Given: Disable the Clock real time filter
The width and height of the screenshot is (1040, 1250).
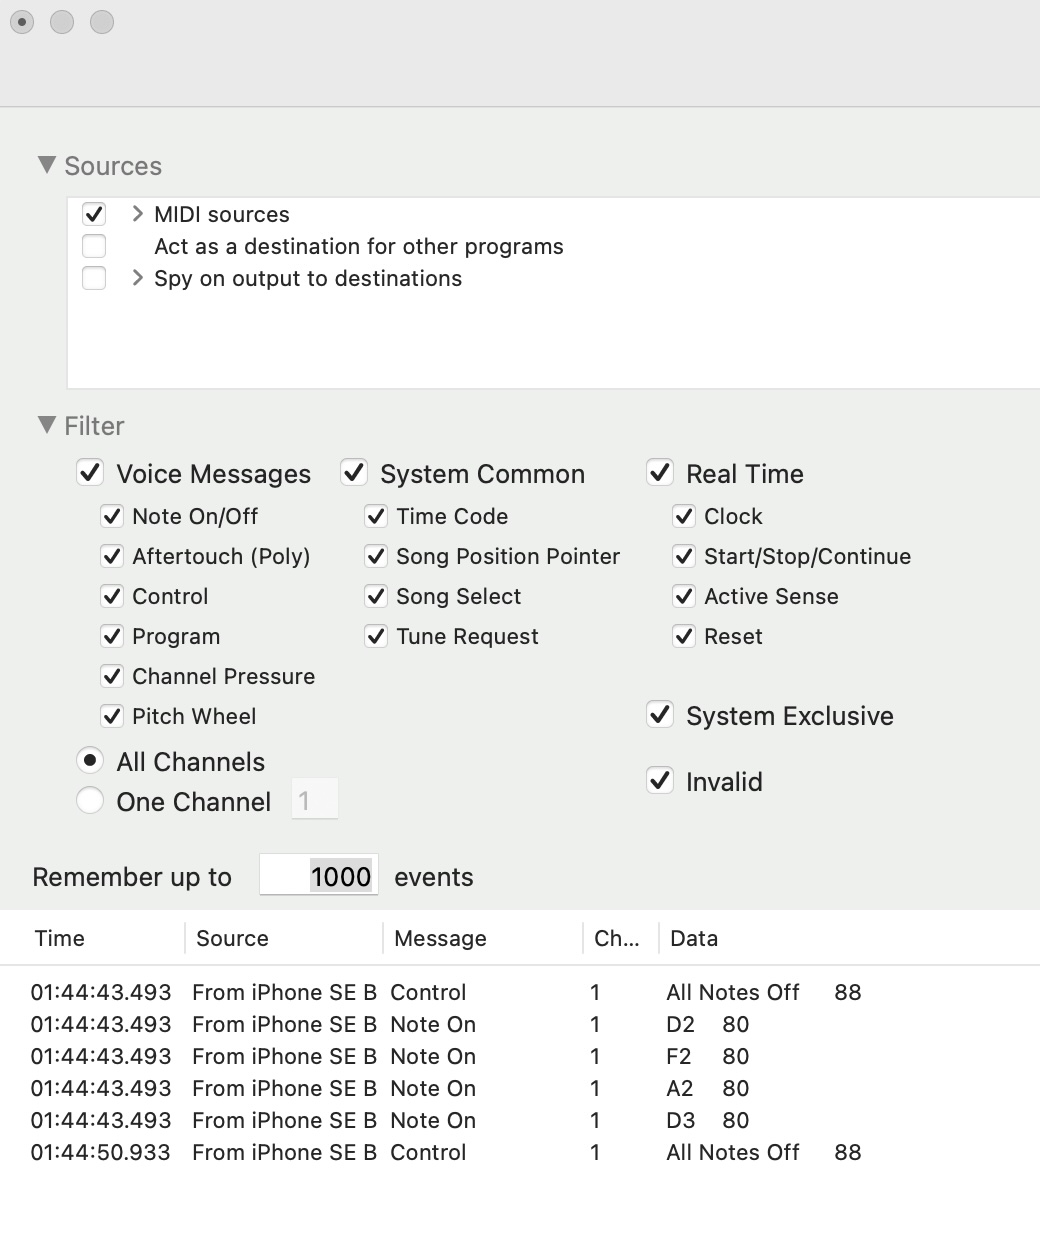Looking at the screenshot, I should [x=684, y=516].
